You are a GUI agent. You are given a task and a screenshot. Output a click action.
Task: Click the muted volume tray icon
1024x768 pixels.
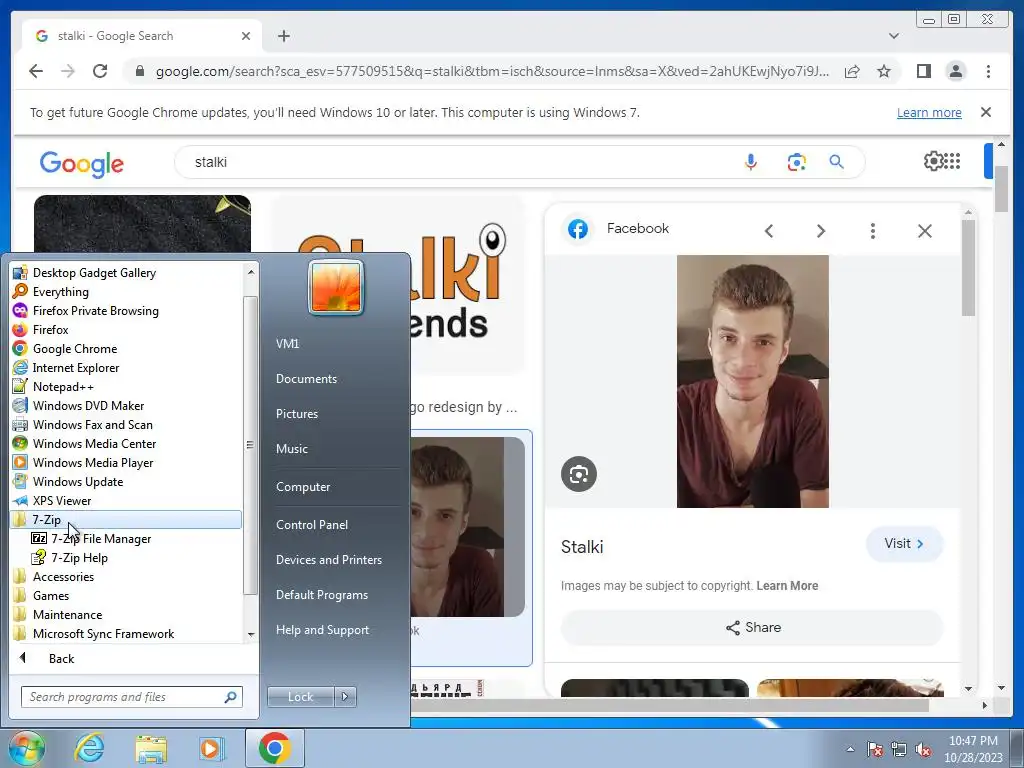click(x=923, y=750)
